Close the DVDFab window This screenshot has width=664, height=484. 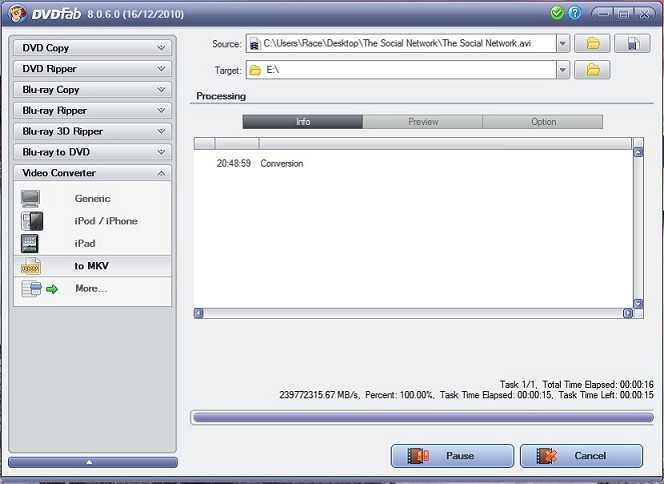click(x=644, y=14)
